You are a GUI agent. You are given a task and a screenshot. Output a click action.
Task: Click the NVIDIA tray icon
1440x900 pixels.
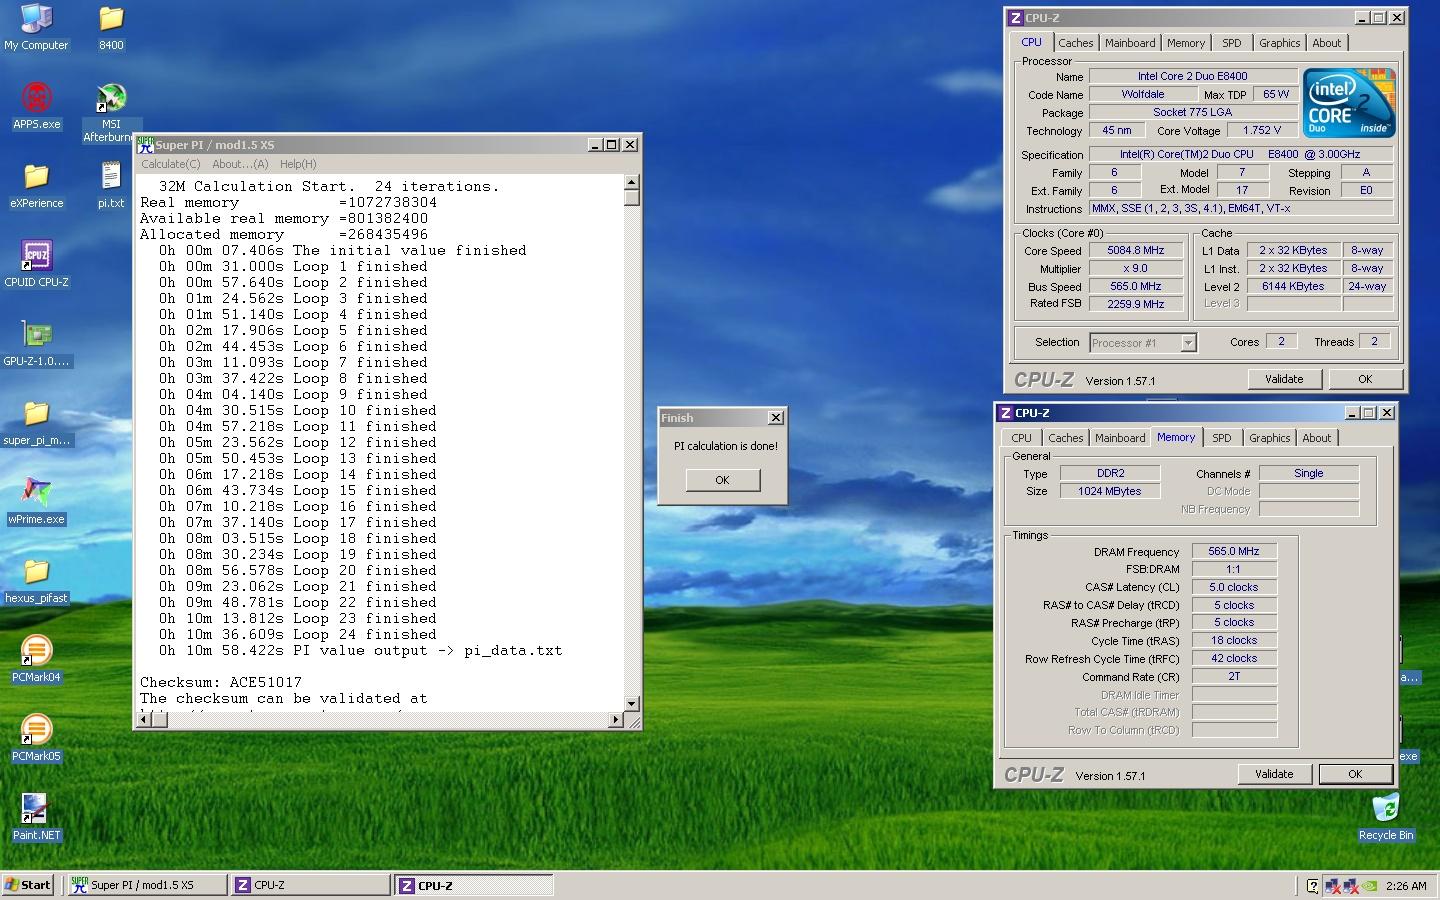click(x=1369, y=885)
